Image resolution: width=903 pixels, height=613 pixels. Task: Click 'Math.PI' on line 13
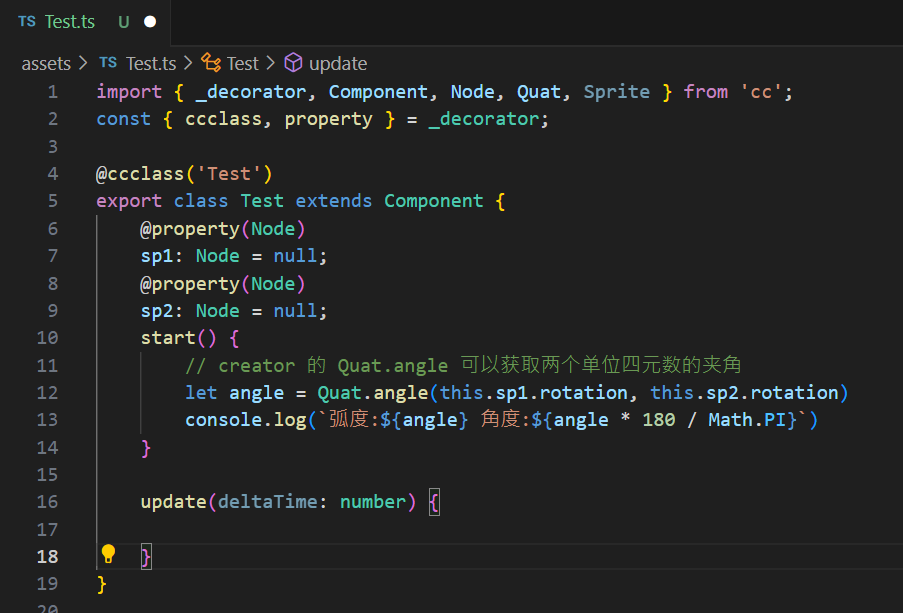747,420
